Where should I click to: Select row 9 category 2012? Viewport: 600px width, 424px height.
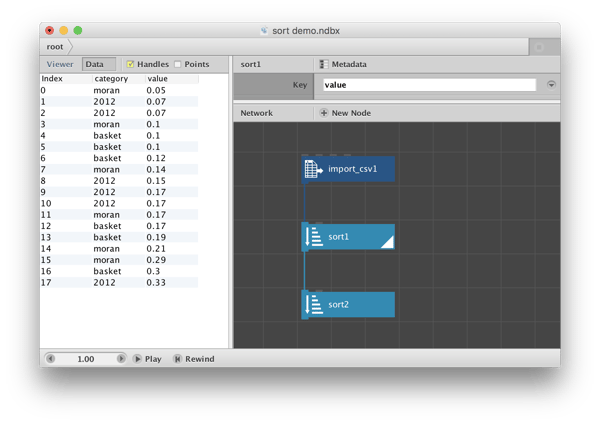click(x=104, y=192)
